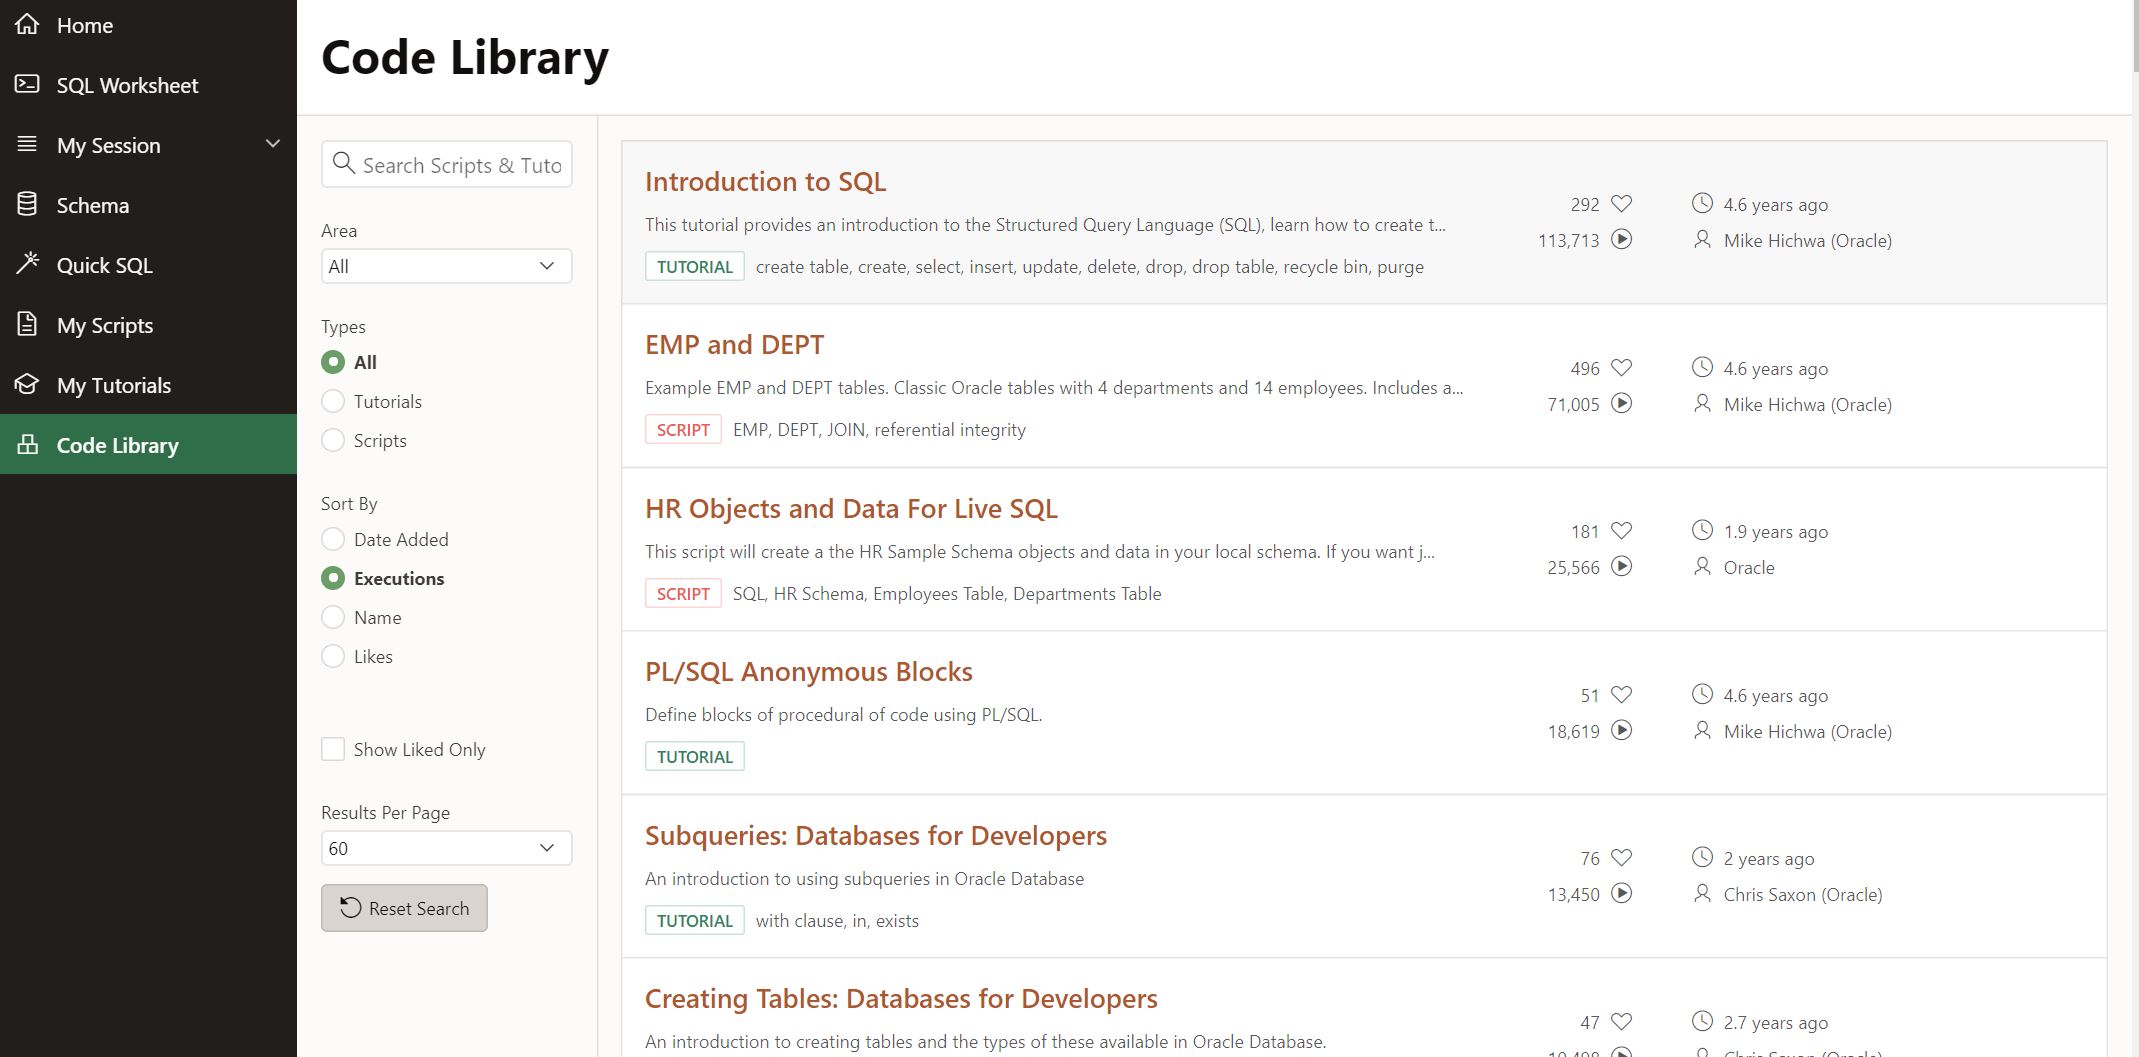This screenshot has height=1057, width=2139.
Task: Click SCRIPT badge under EMP and DEPT
Action: pos(683,430)
